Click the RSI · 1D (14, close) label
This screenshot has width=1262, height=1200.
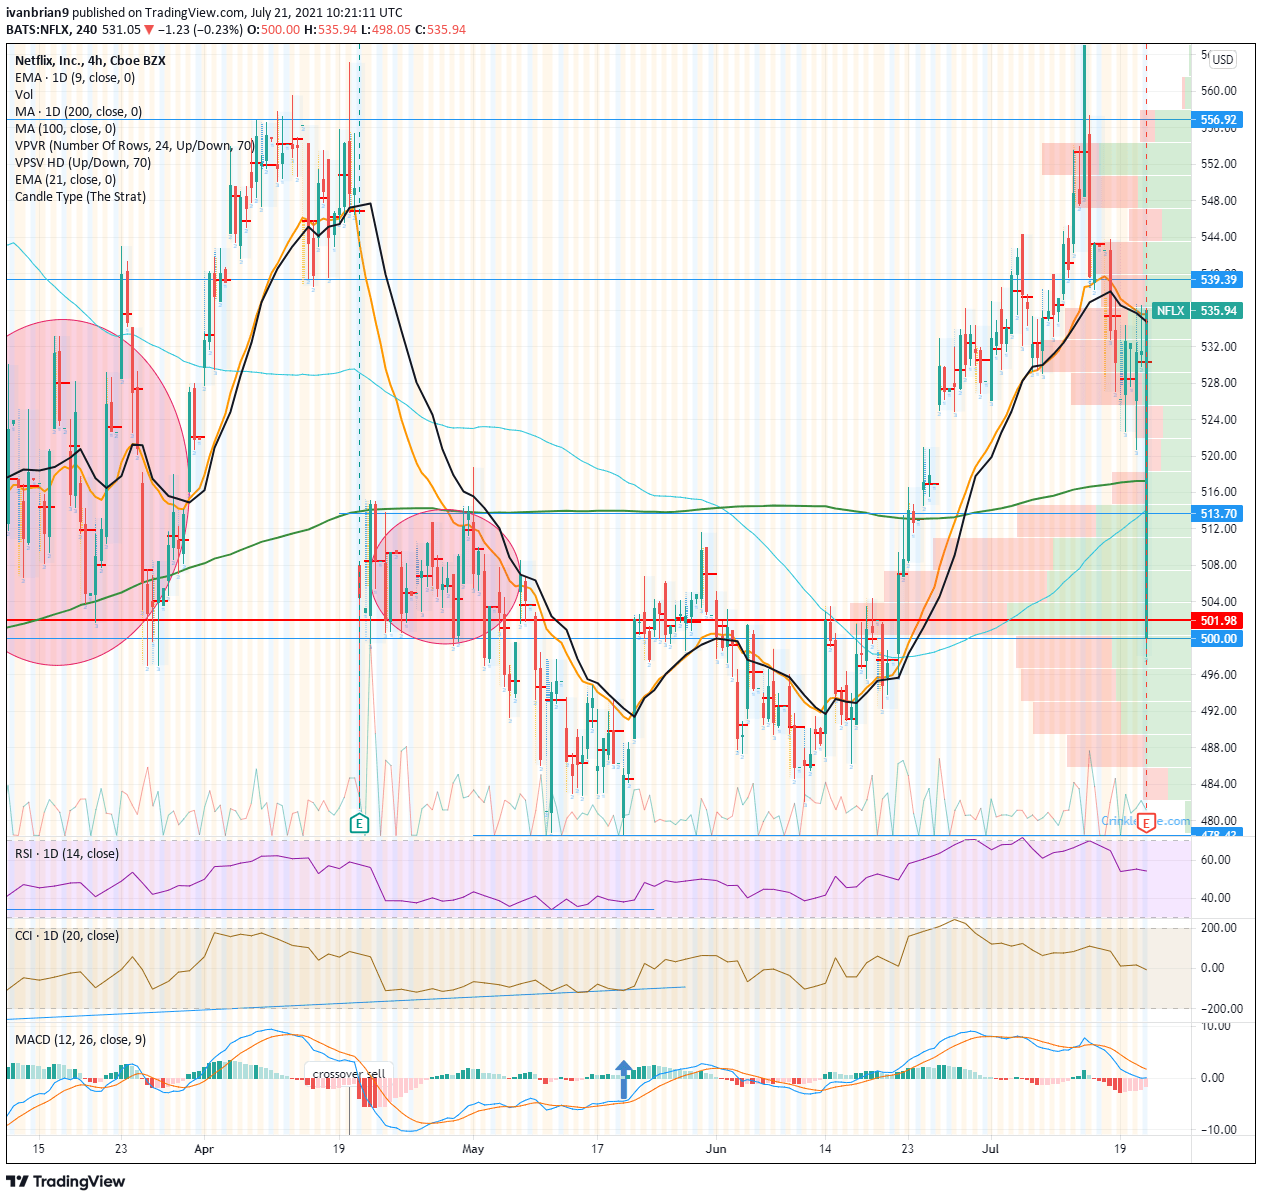click(66, 853)
